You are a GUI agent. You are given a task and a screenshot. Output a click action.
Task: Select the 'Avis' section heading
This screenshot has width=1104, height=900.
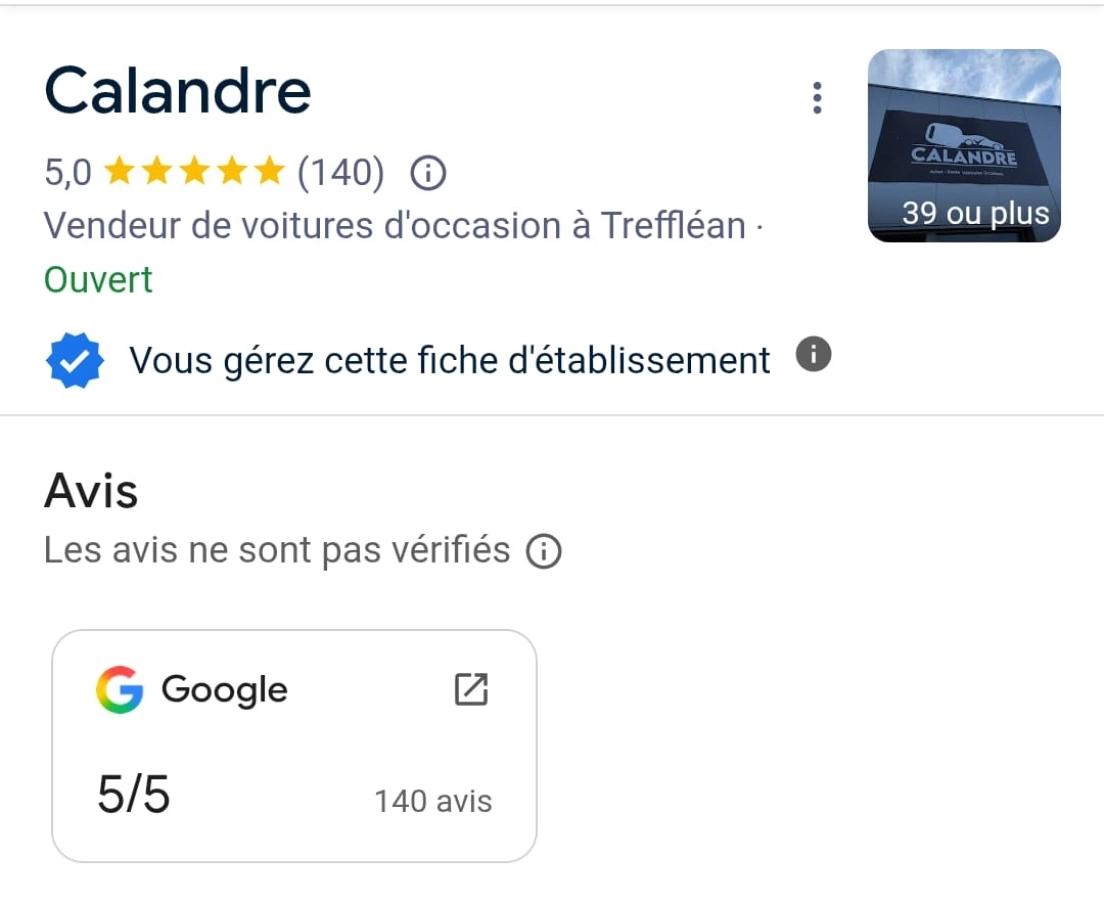[91, 489]
